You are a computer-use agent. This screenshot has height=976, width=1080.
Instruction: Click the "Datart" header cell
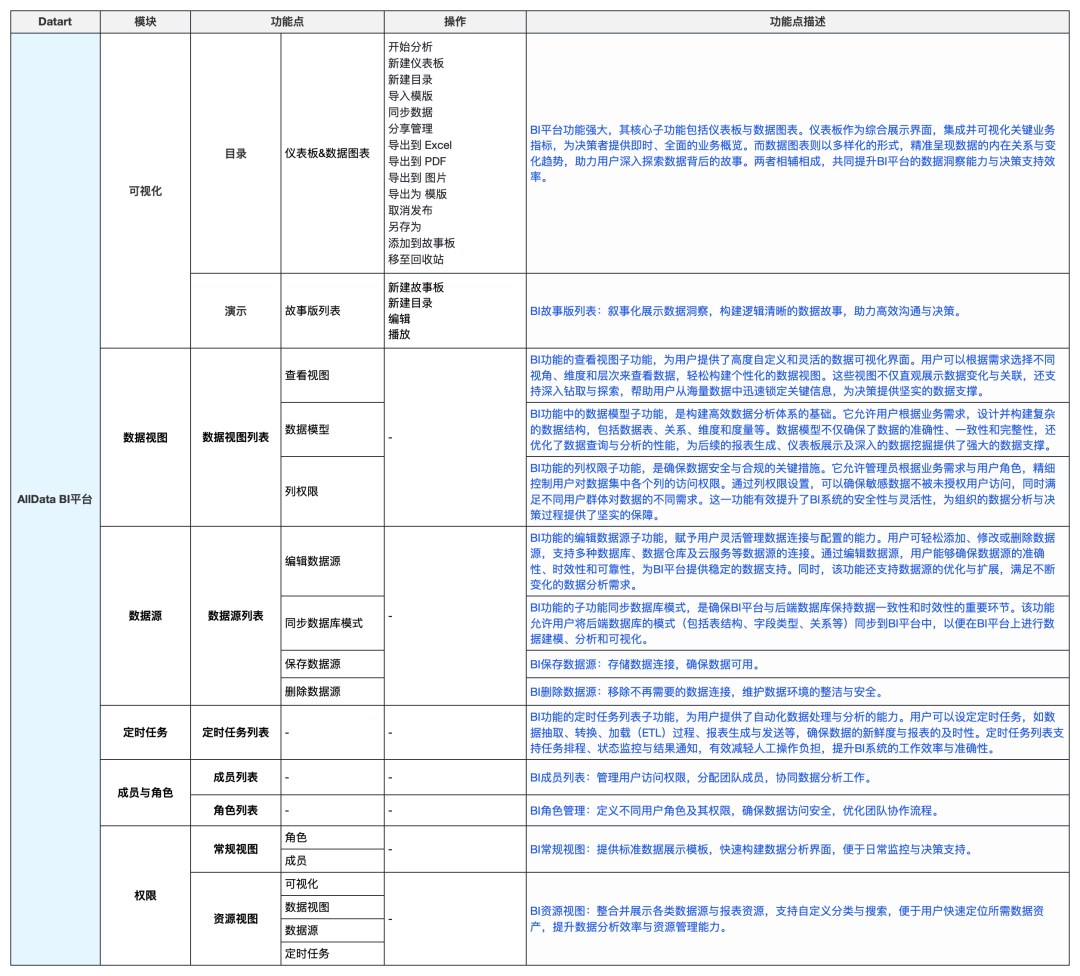pyautogui.click(x=55, y=21)
